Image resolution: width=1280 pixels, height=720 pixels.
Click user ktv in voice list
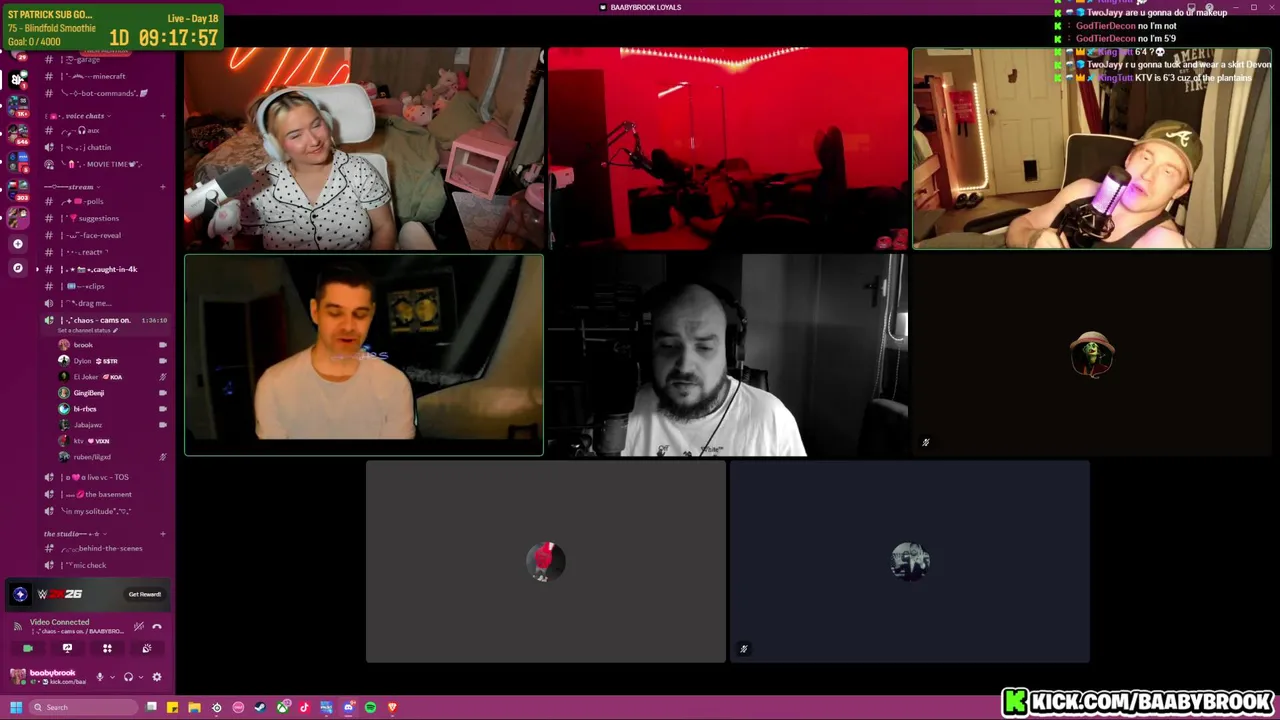tap(112, 441)
